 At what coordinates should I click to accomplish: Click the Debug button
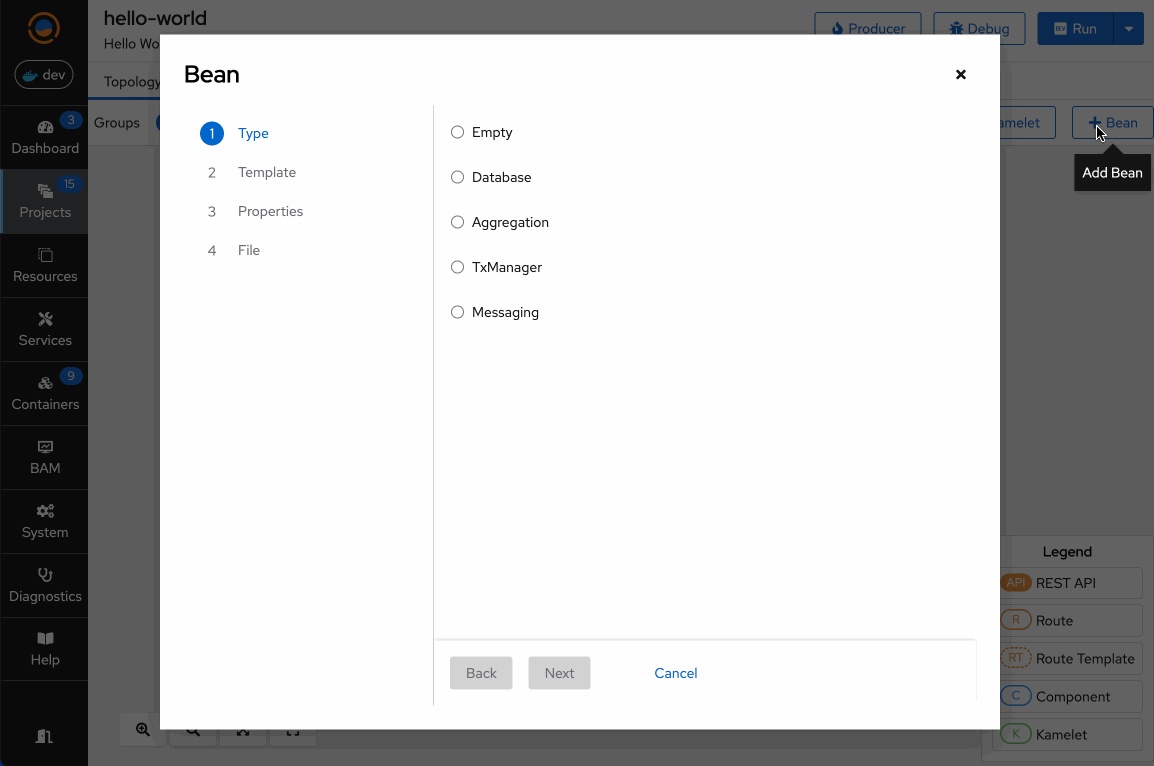pyautogui.click(x=979, y=29)
